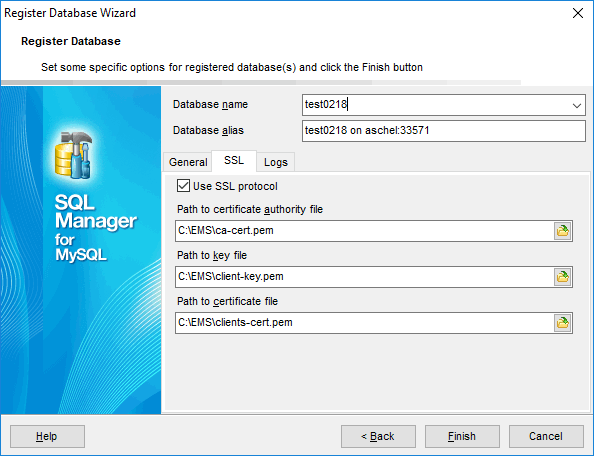Select the SSL tab
The height and width of the screenshot is (456, 594).
point(234,161)
